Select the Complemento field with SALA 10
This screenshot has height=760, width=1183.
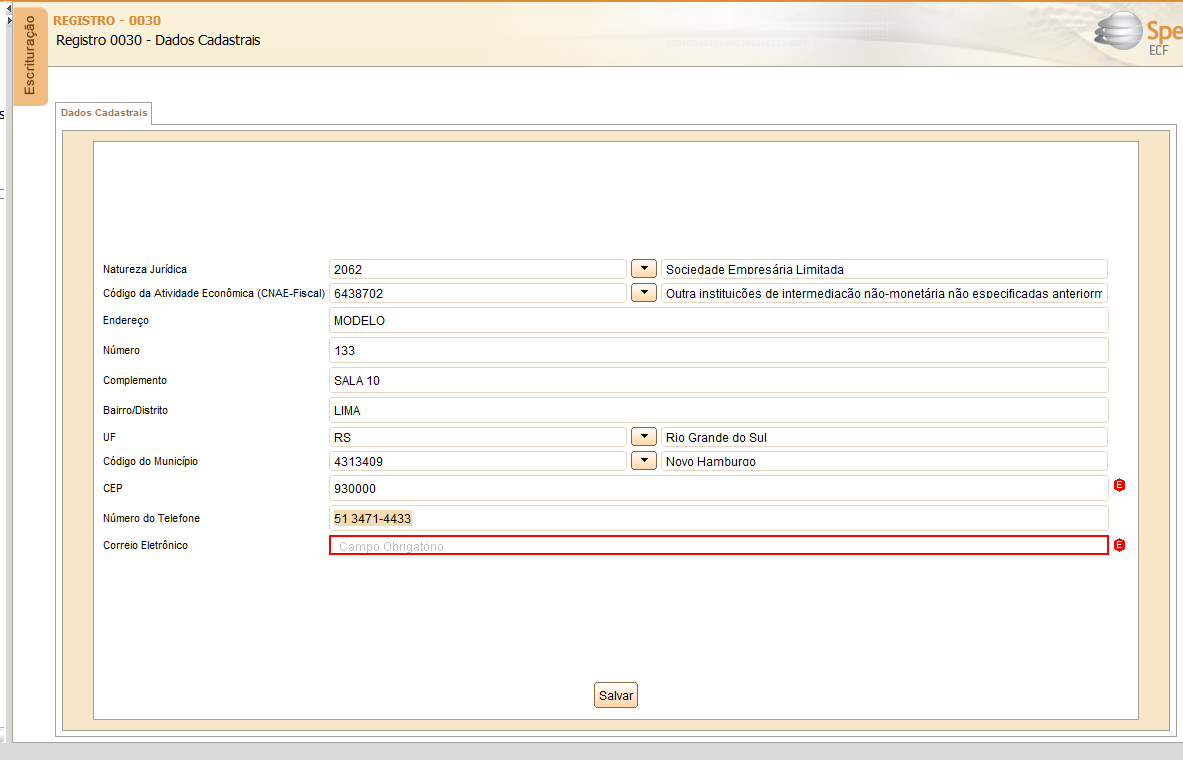click(x=718, y=380)
